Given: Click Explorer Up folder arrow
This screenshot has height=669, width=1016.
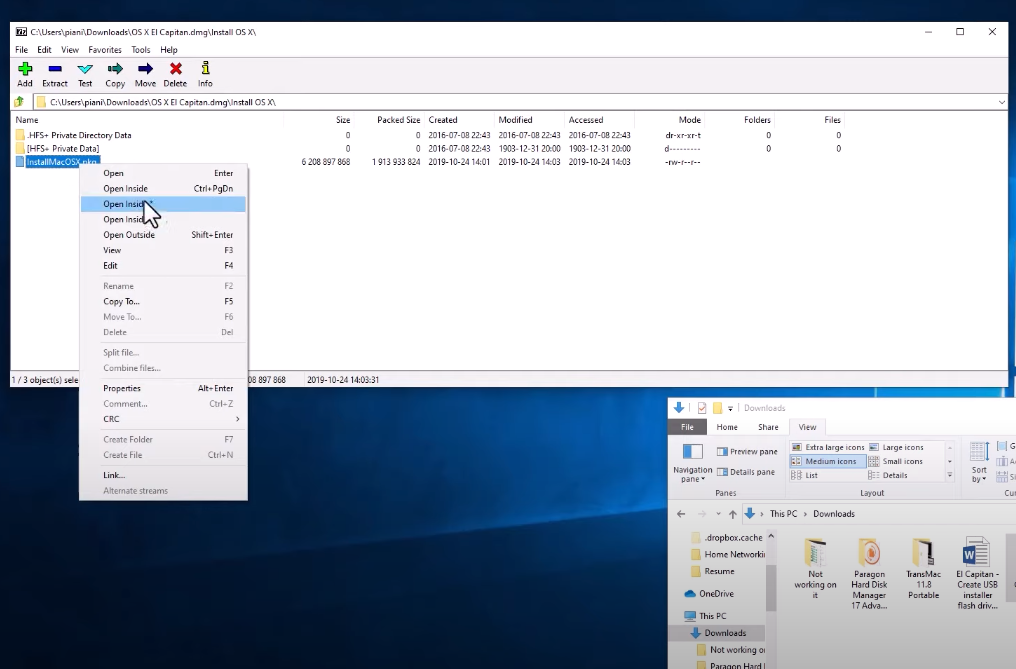Looking at the screenshot, I should tap(733, 514).
